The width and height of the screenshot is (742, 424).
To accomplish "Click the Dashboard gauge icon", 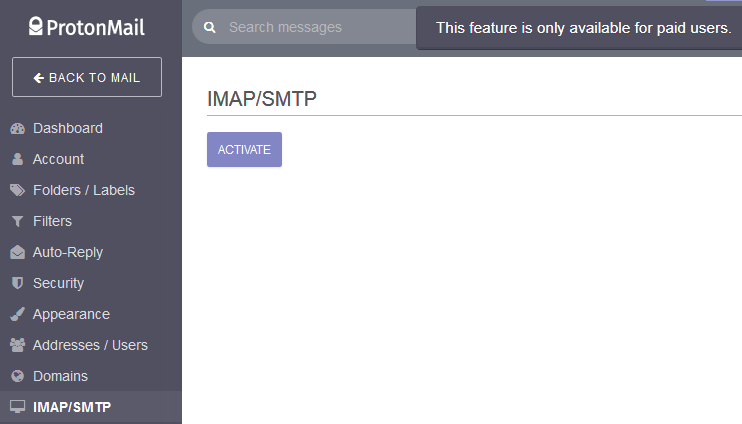I will tap(17, 129).
